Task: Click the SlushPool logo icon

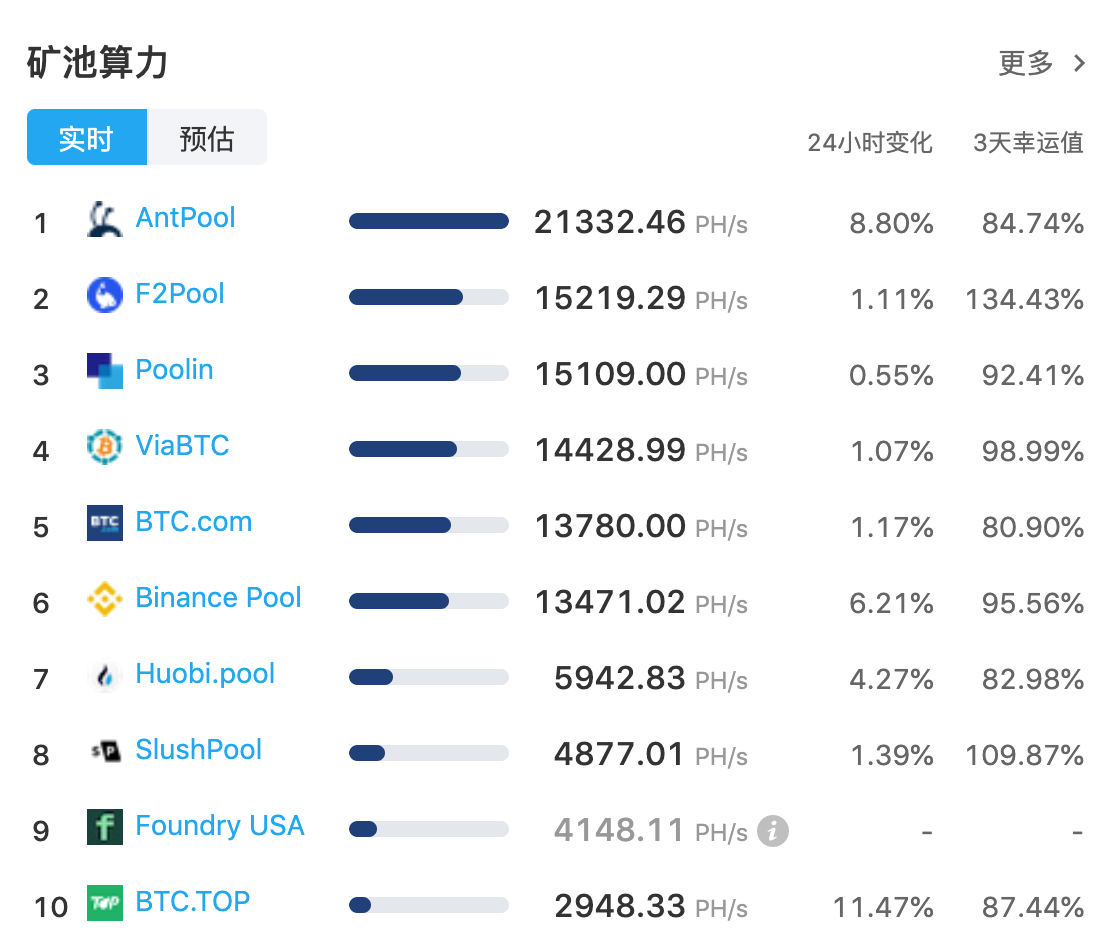Action: [104, 751]
